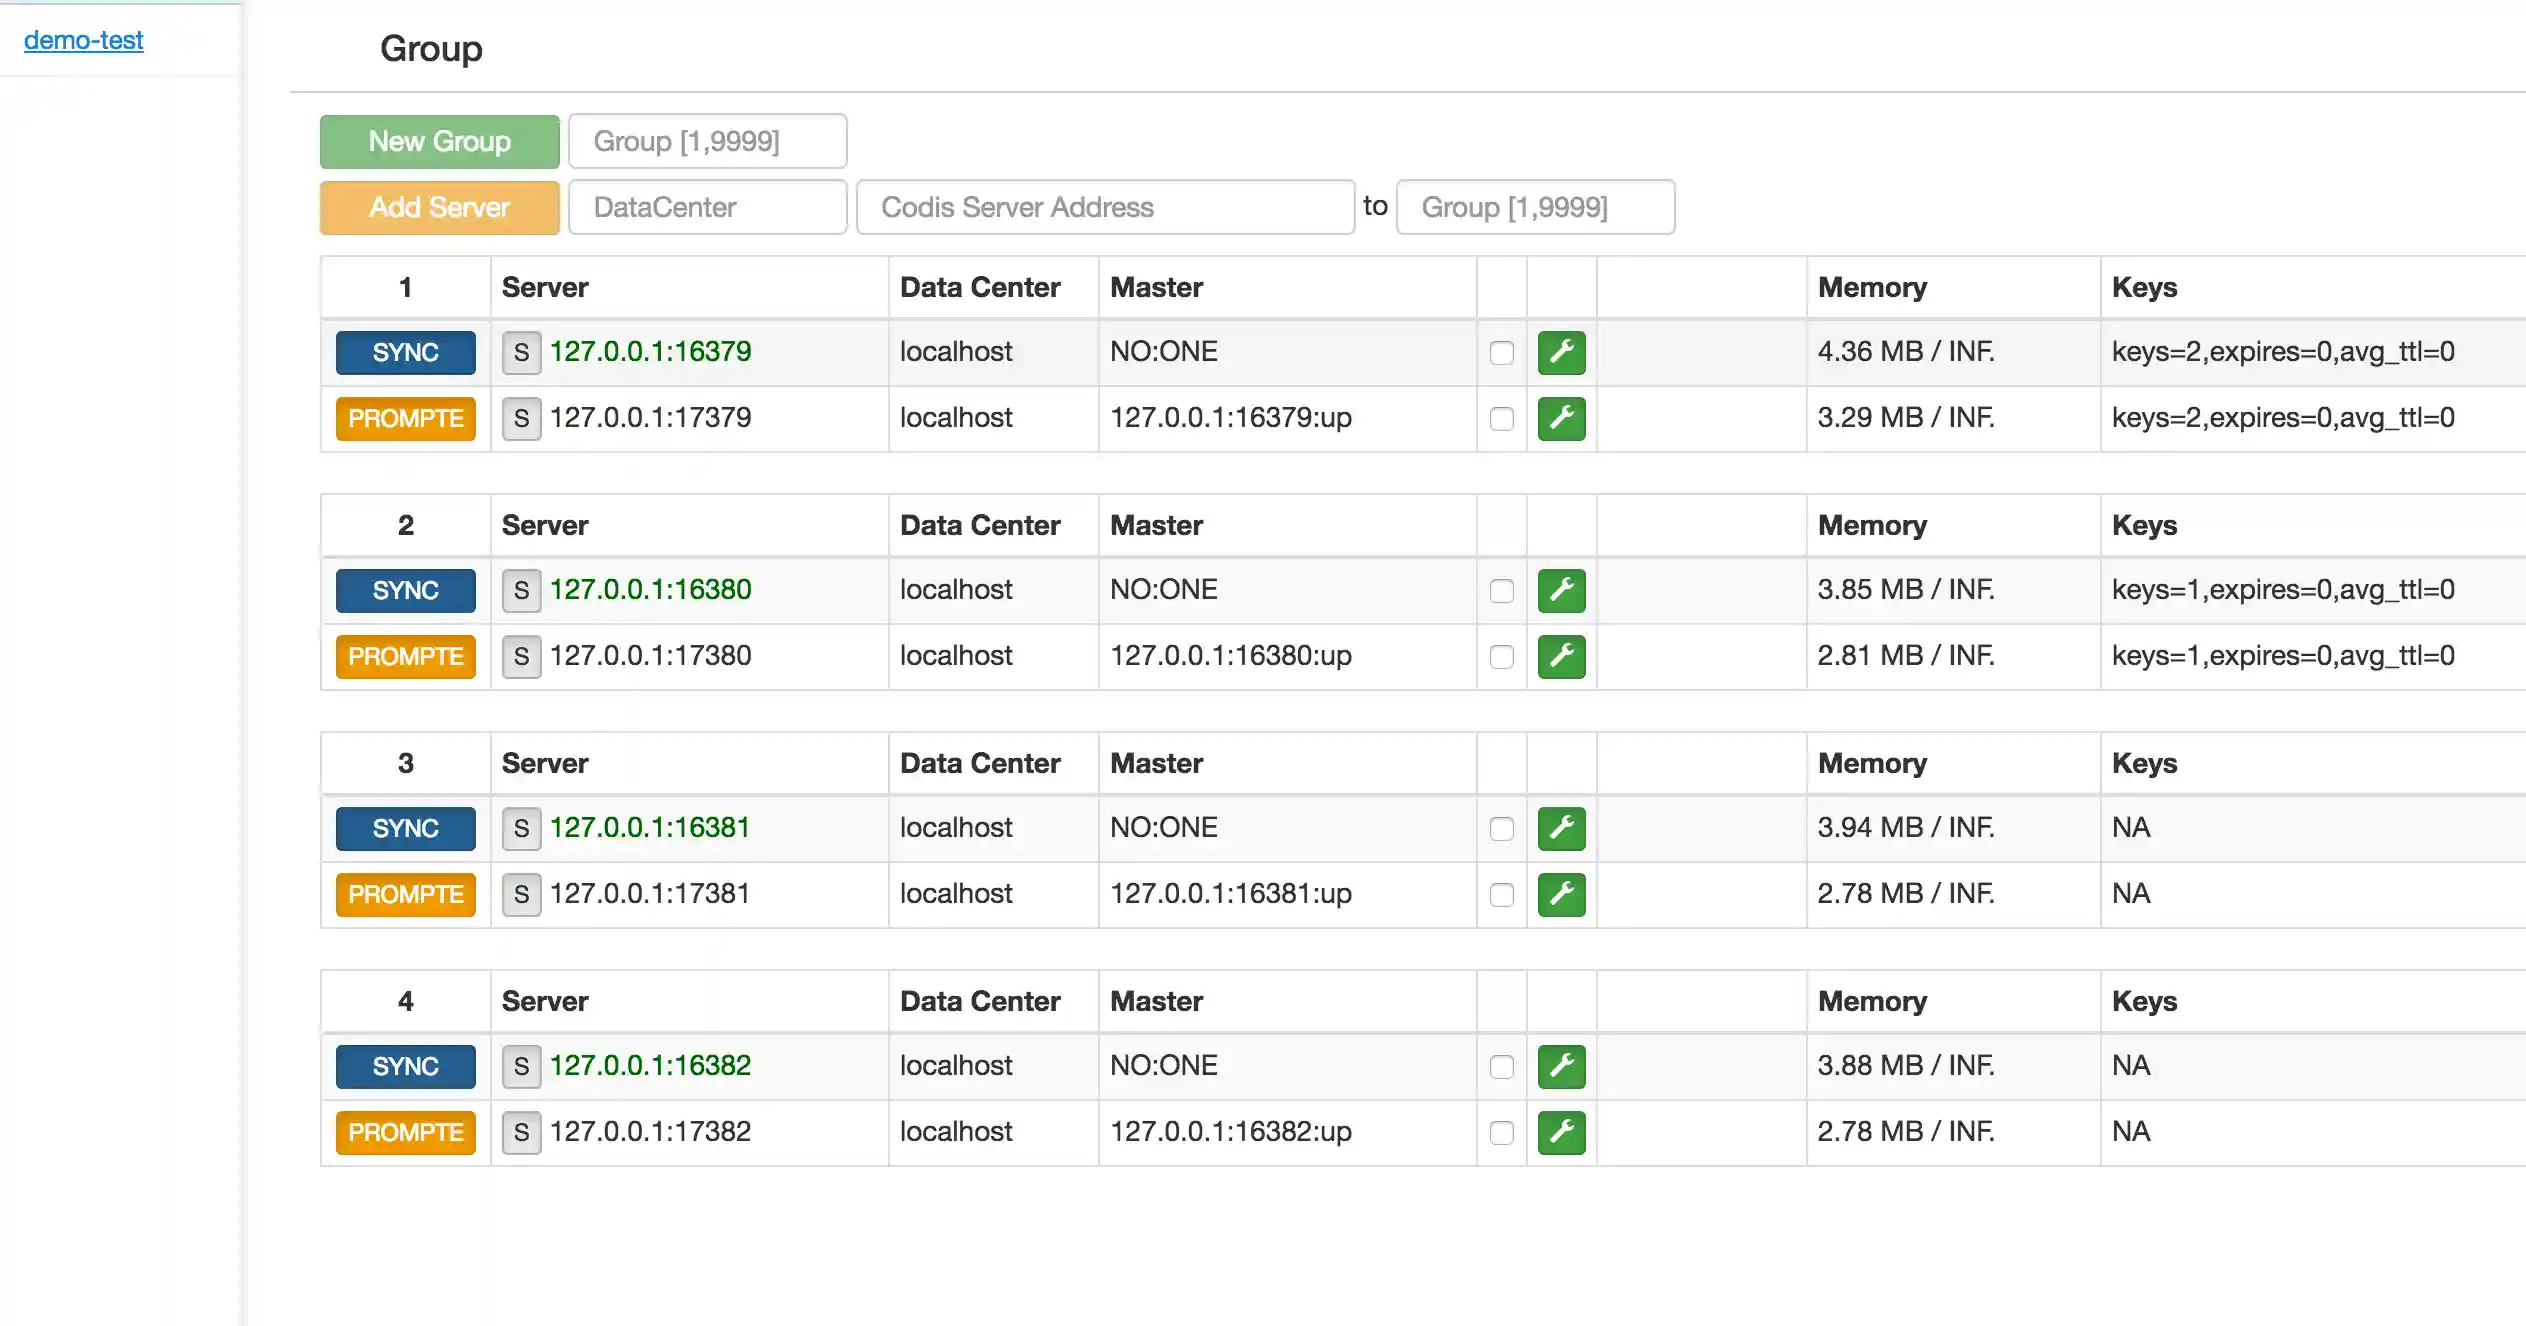Select the group number field beside New Group
This screenshot has width=2526, height=1326.
click(707, 141)
